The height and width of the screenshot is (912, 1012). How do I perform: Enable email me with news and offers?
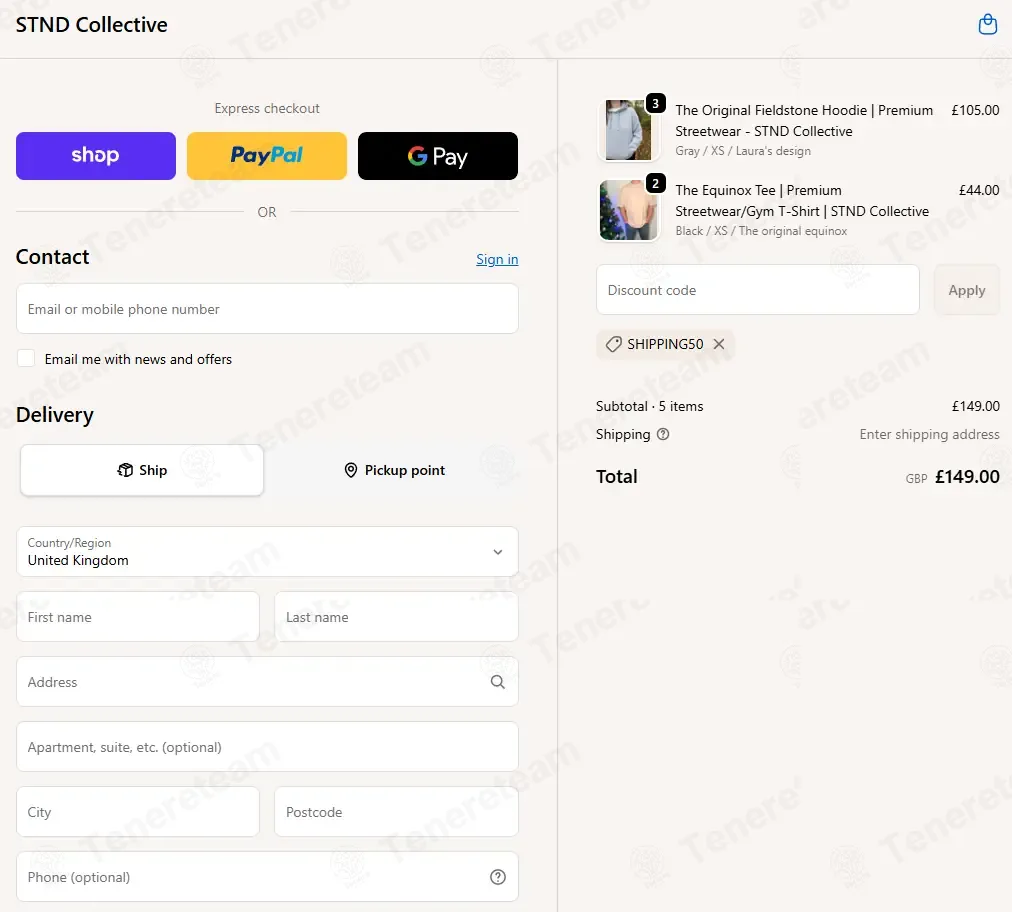[26, 358]
